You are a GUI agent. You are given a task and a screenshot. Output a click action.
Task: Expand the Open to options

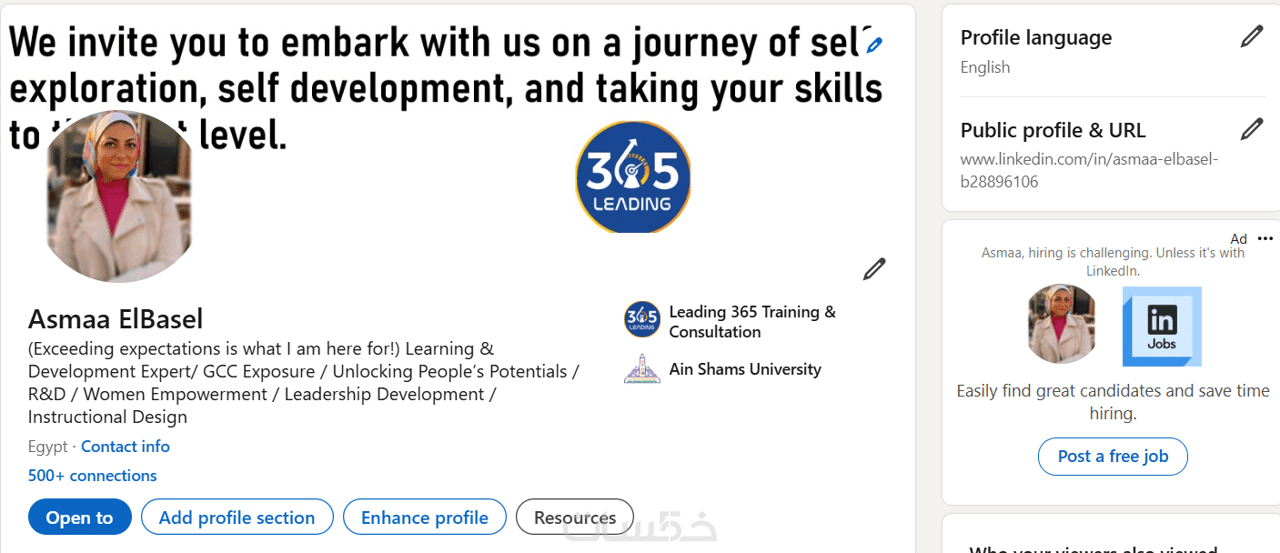(80, 517)
